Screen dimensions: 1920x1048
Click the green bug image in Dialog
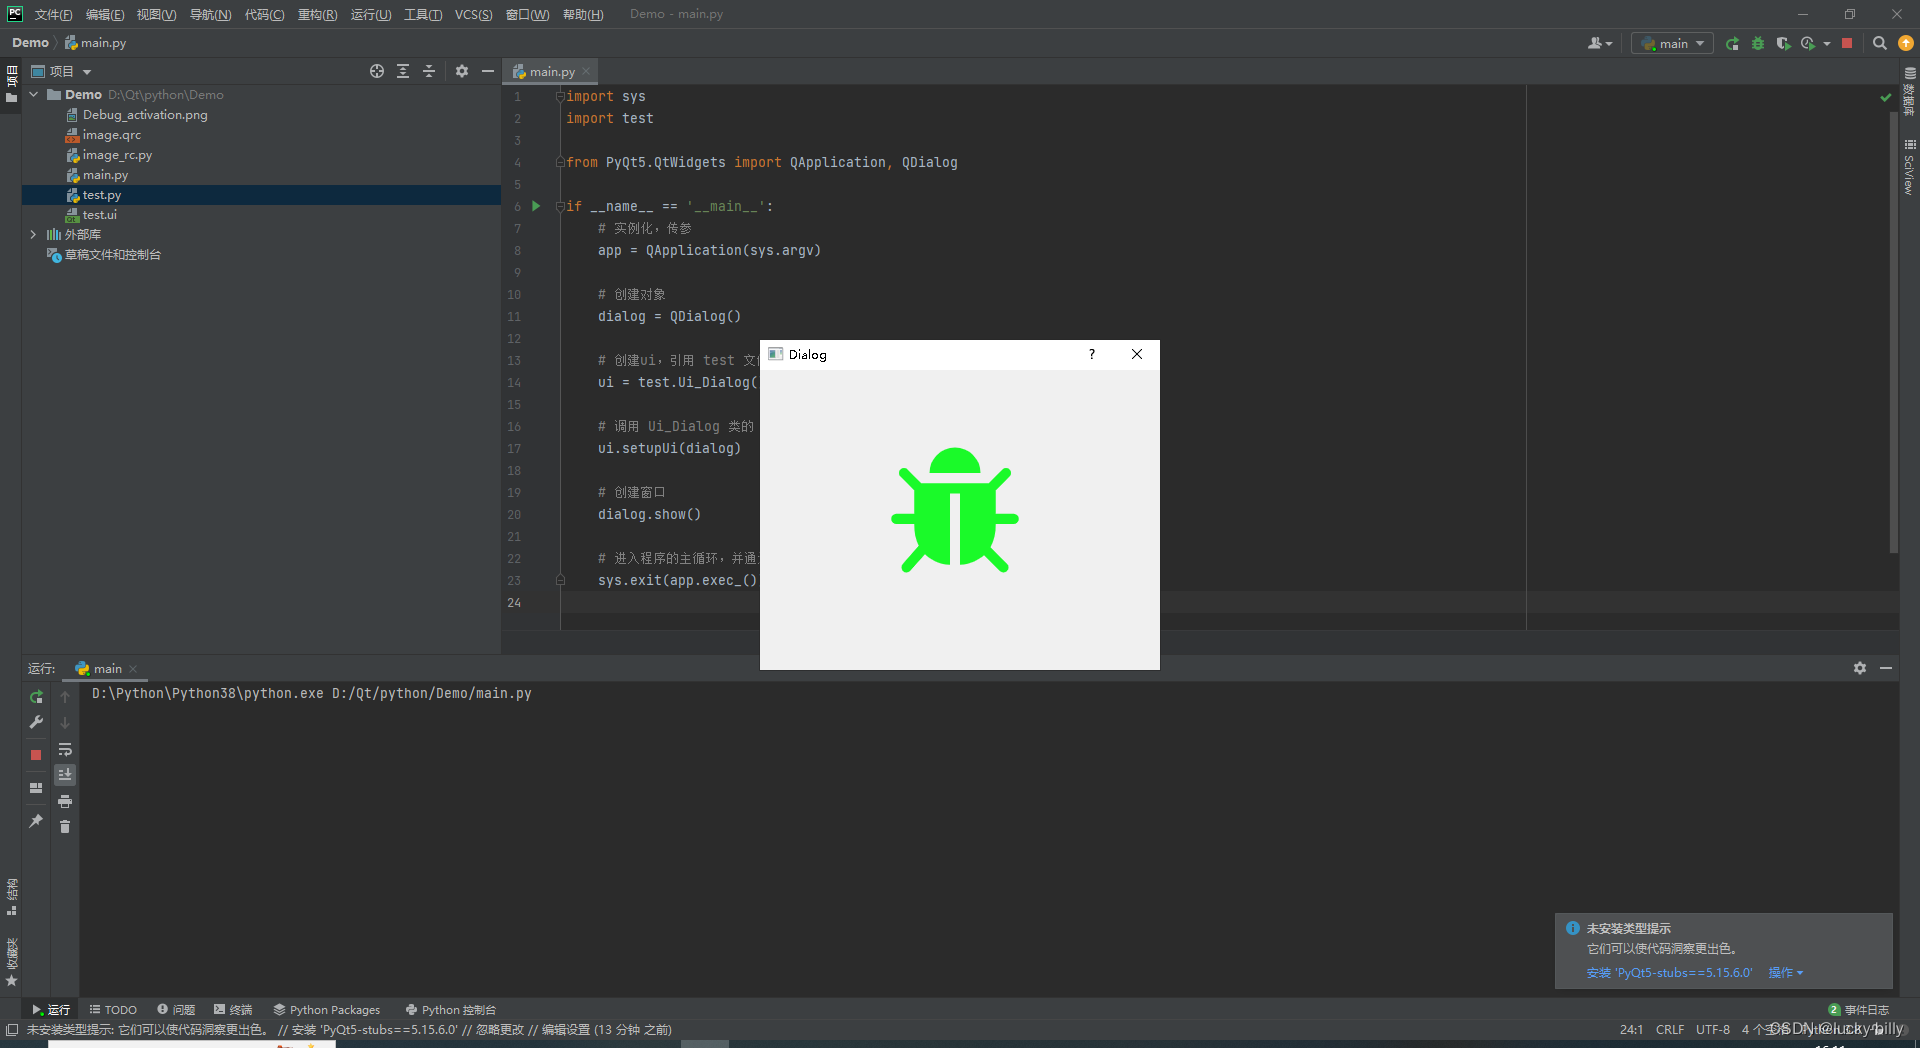coord(955,510)
